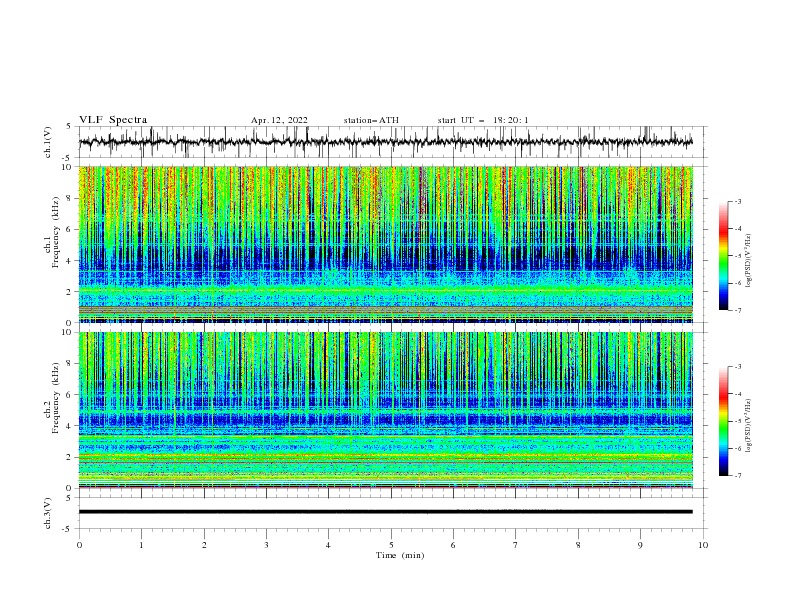Click time axis tick label "2"
792x612 pixels.
204,545
